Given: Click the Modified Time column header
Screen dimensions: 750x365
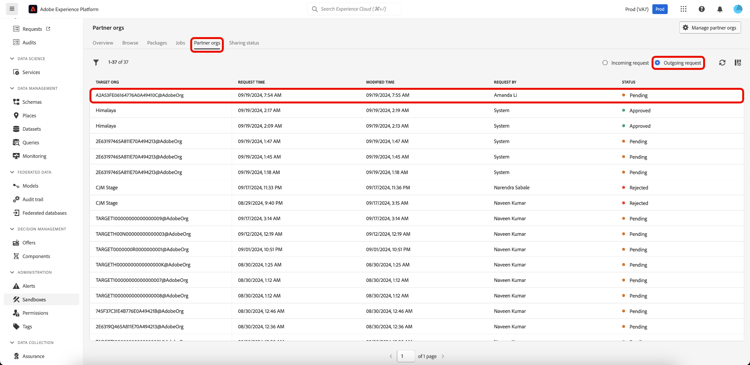Looking at the screenshot, I should click(x=380, y=82).
